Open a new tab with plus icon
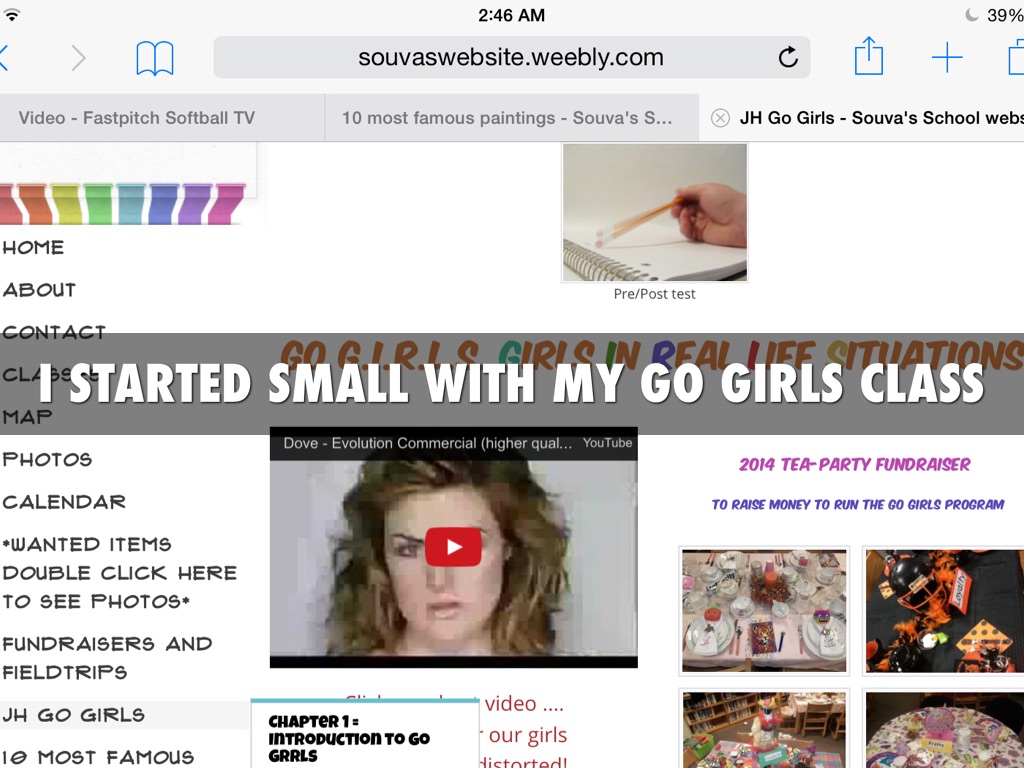Image resolution: width=1024 pixels, height=768 pixels. click(x=946, y=58)
